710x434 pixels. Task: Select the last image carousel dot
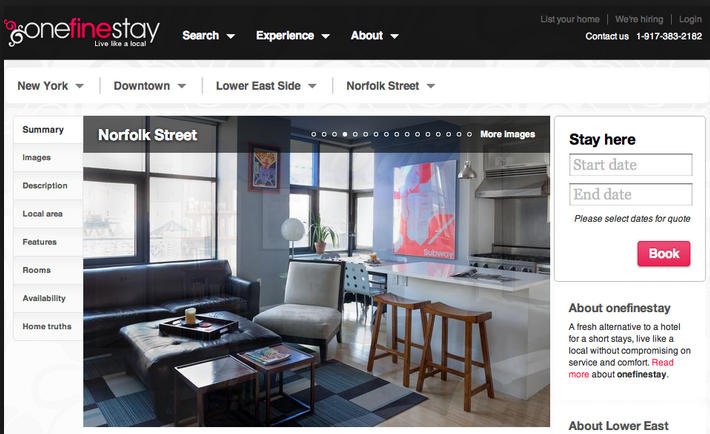coord(470,134)
